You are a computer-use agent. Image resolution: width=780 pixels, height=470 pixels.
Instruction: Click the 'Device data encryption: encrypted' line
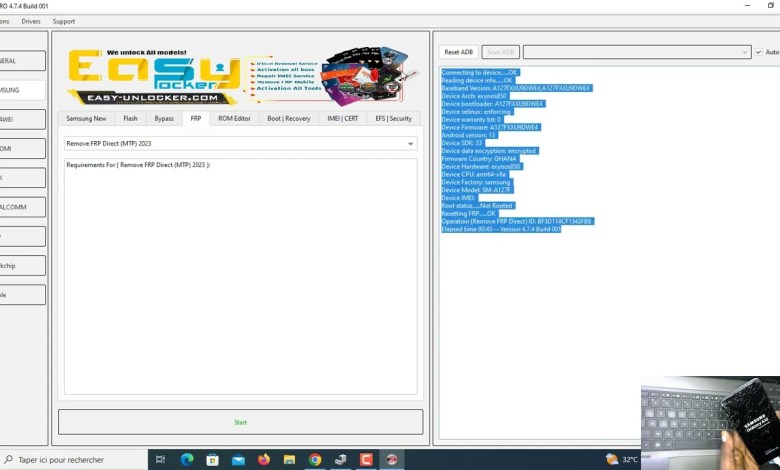pos(489,151)
